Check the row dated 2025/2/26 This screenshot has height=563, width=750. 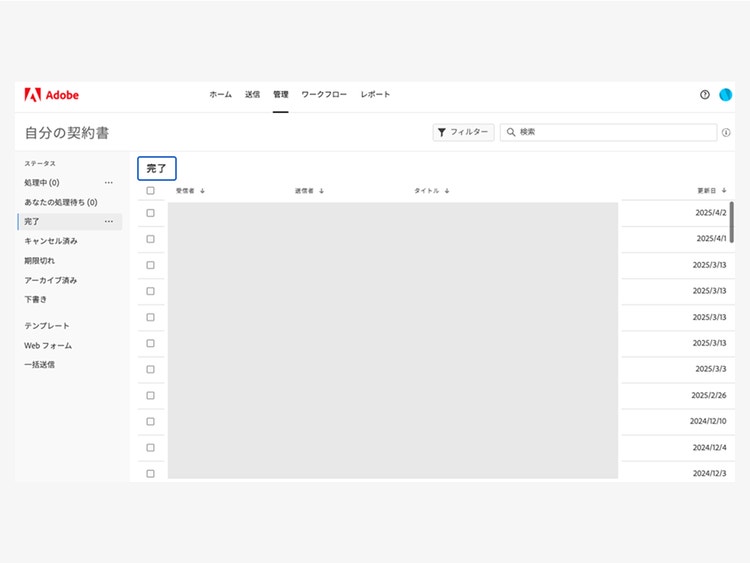(x=151, y=395)
